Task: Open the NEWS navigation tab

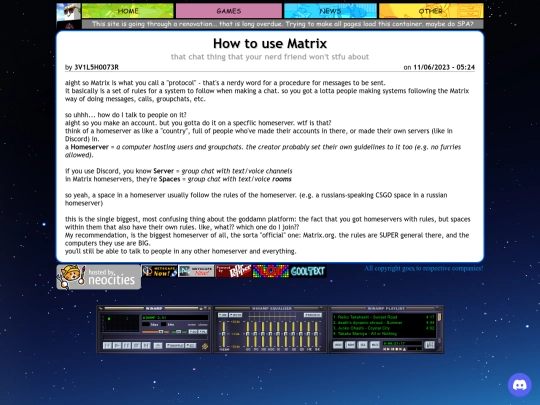Action: [330, 11]
